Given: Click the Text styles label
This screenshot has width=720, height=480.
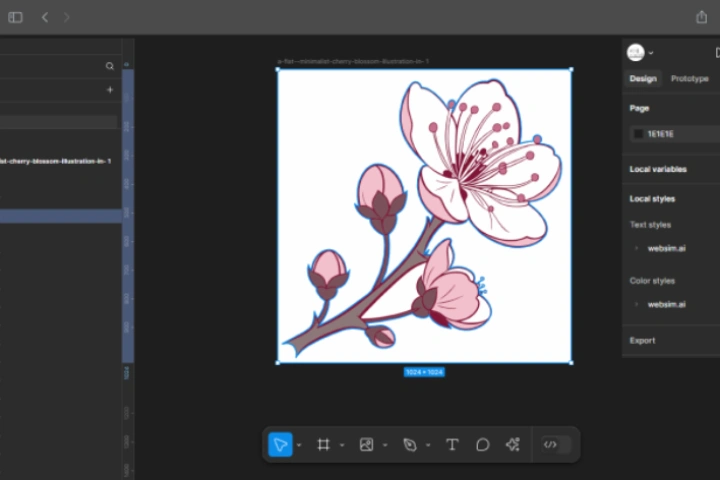Looking at the screenshot, I should (650, 225).
